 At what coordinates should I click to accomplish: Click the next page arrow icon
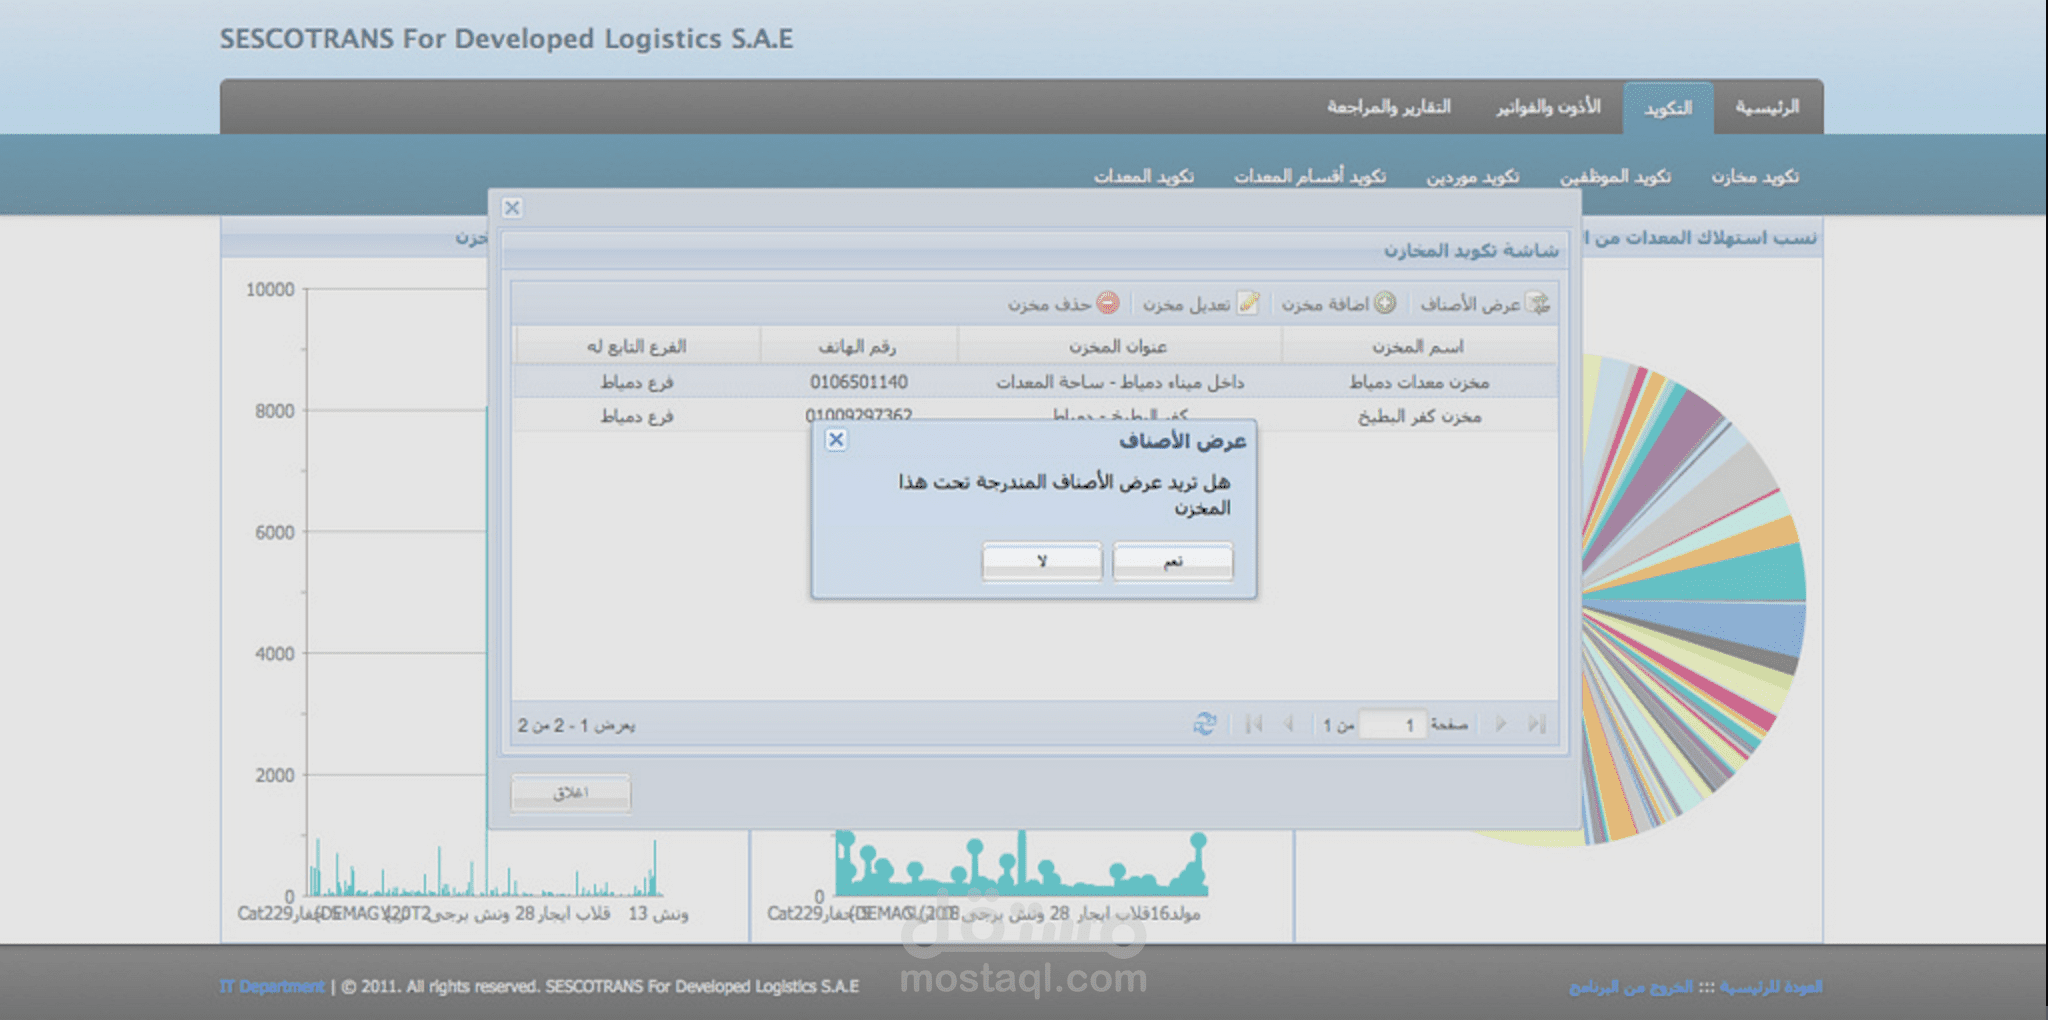(x=1500, y=722)
